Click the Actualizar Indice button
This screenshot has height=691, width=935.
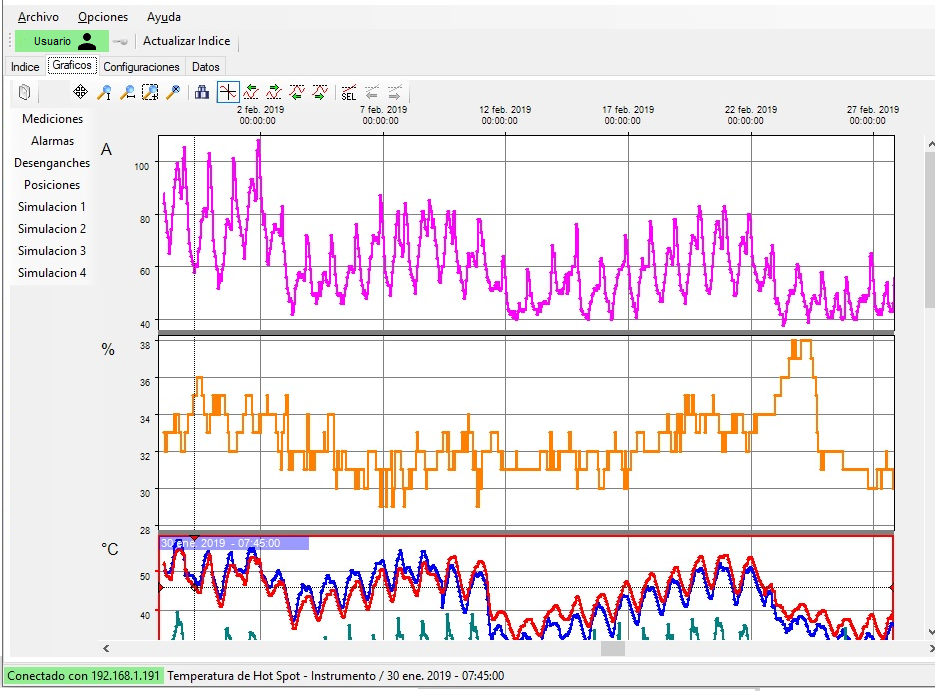186,41
